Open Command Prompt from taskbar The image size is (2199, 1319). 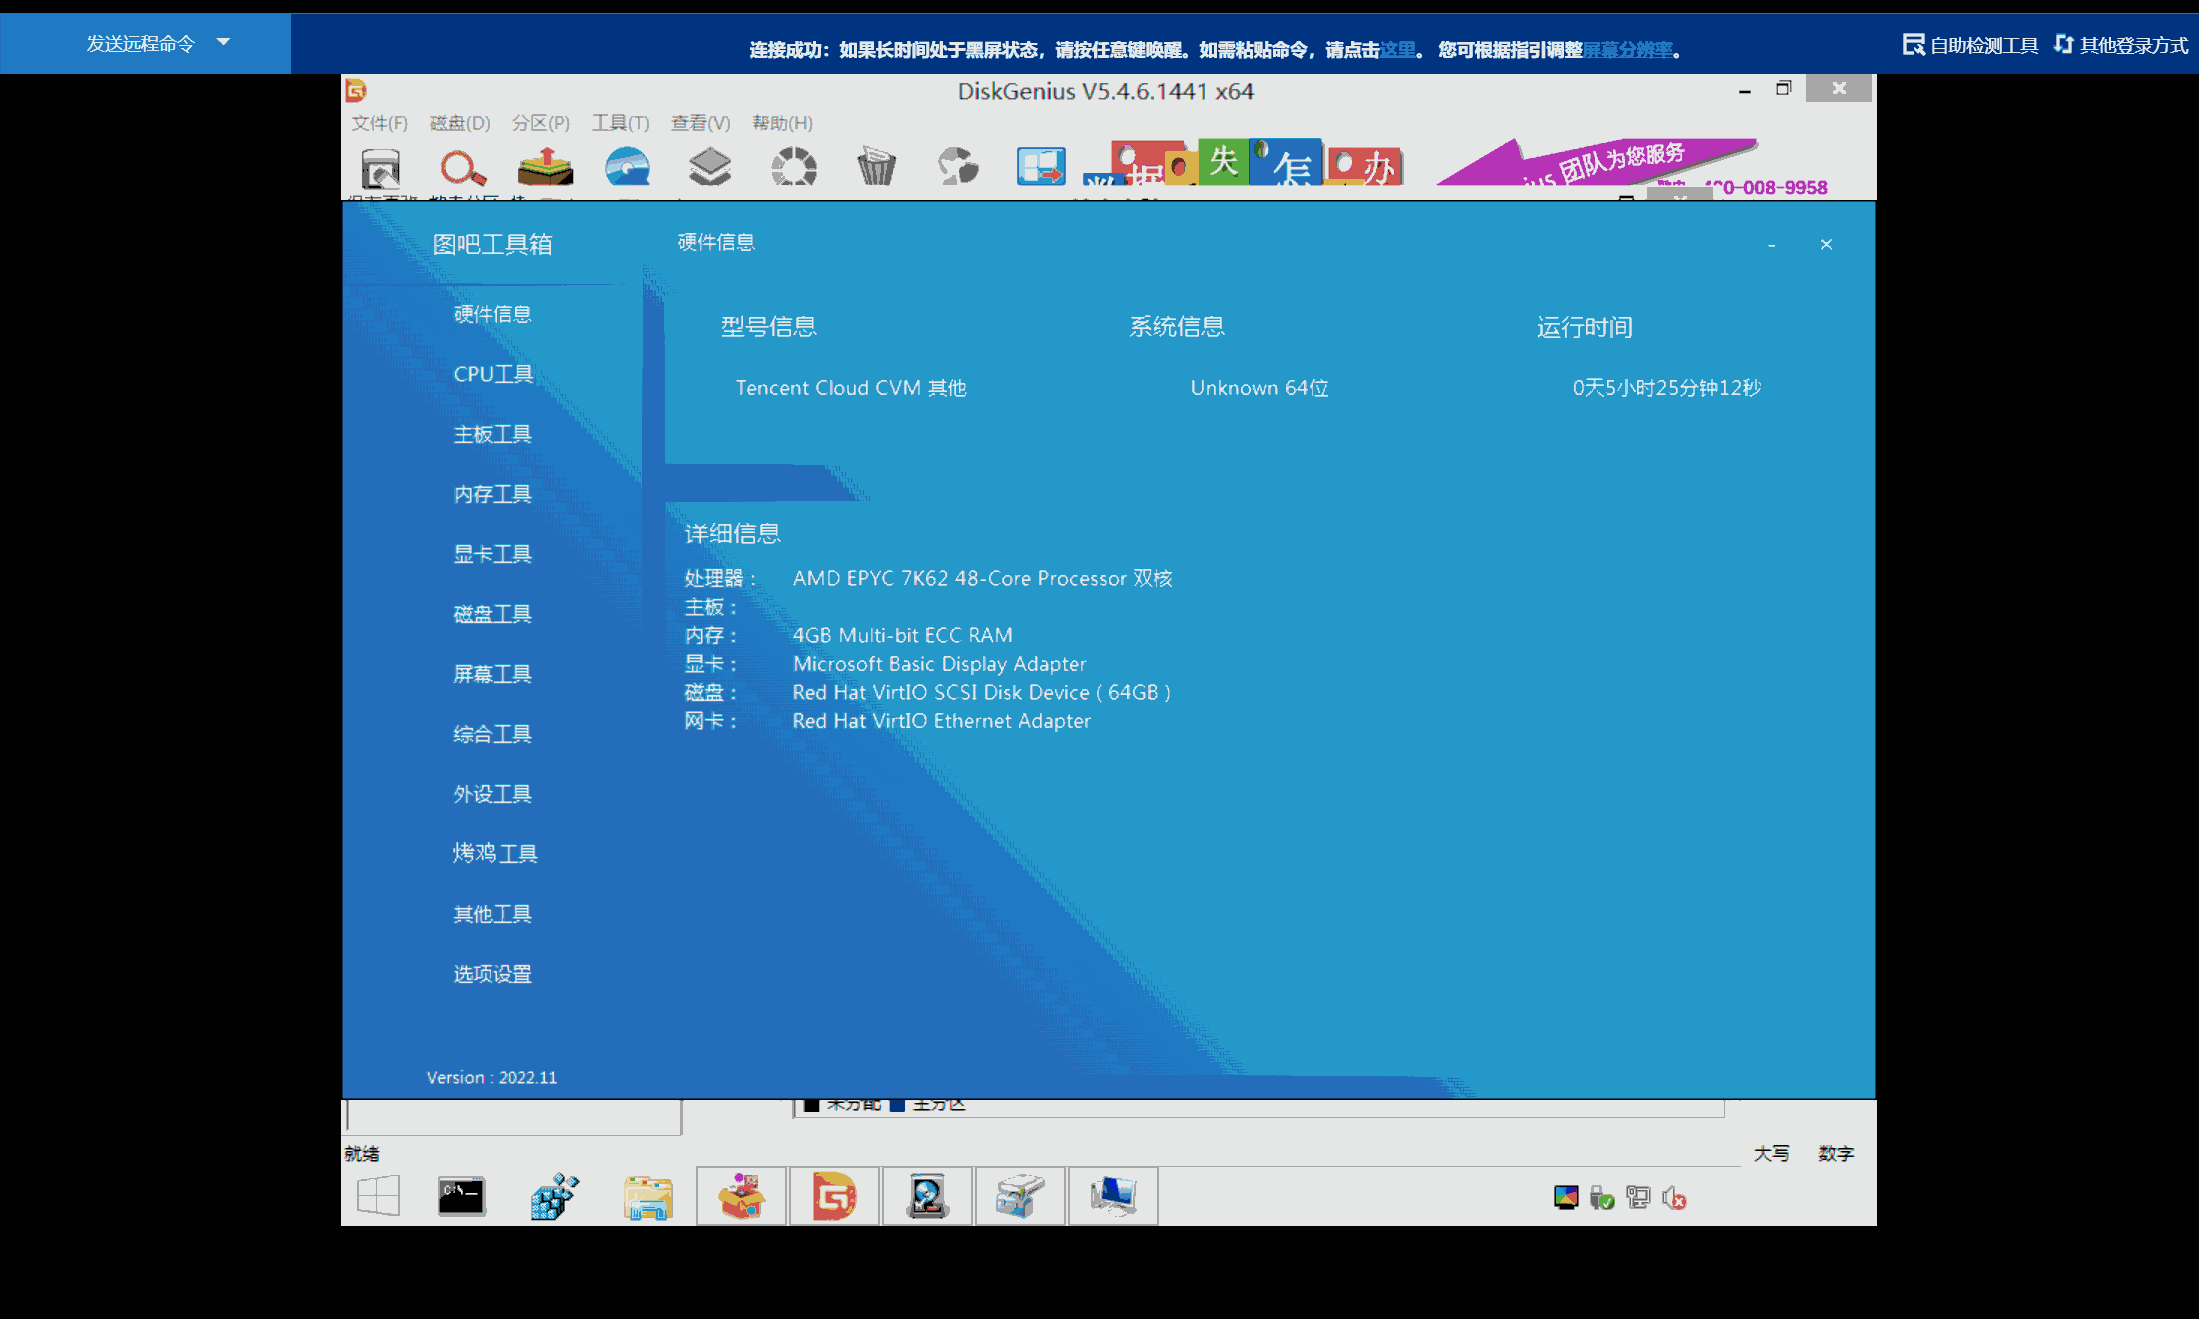461,1196
